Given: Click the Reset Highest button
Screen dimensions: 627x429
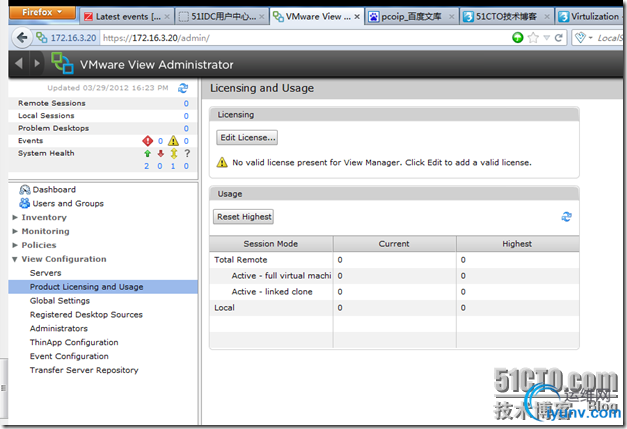Looking at the screenshot, I should (244, 217).
